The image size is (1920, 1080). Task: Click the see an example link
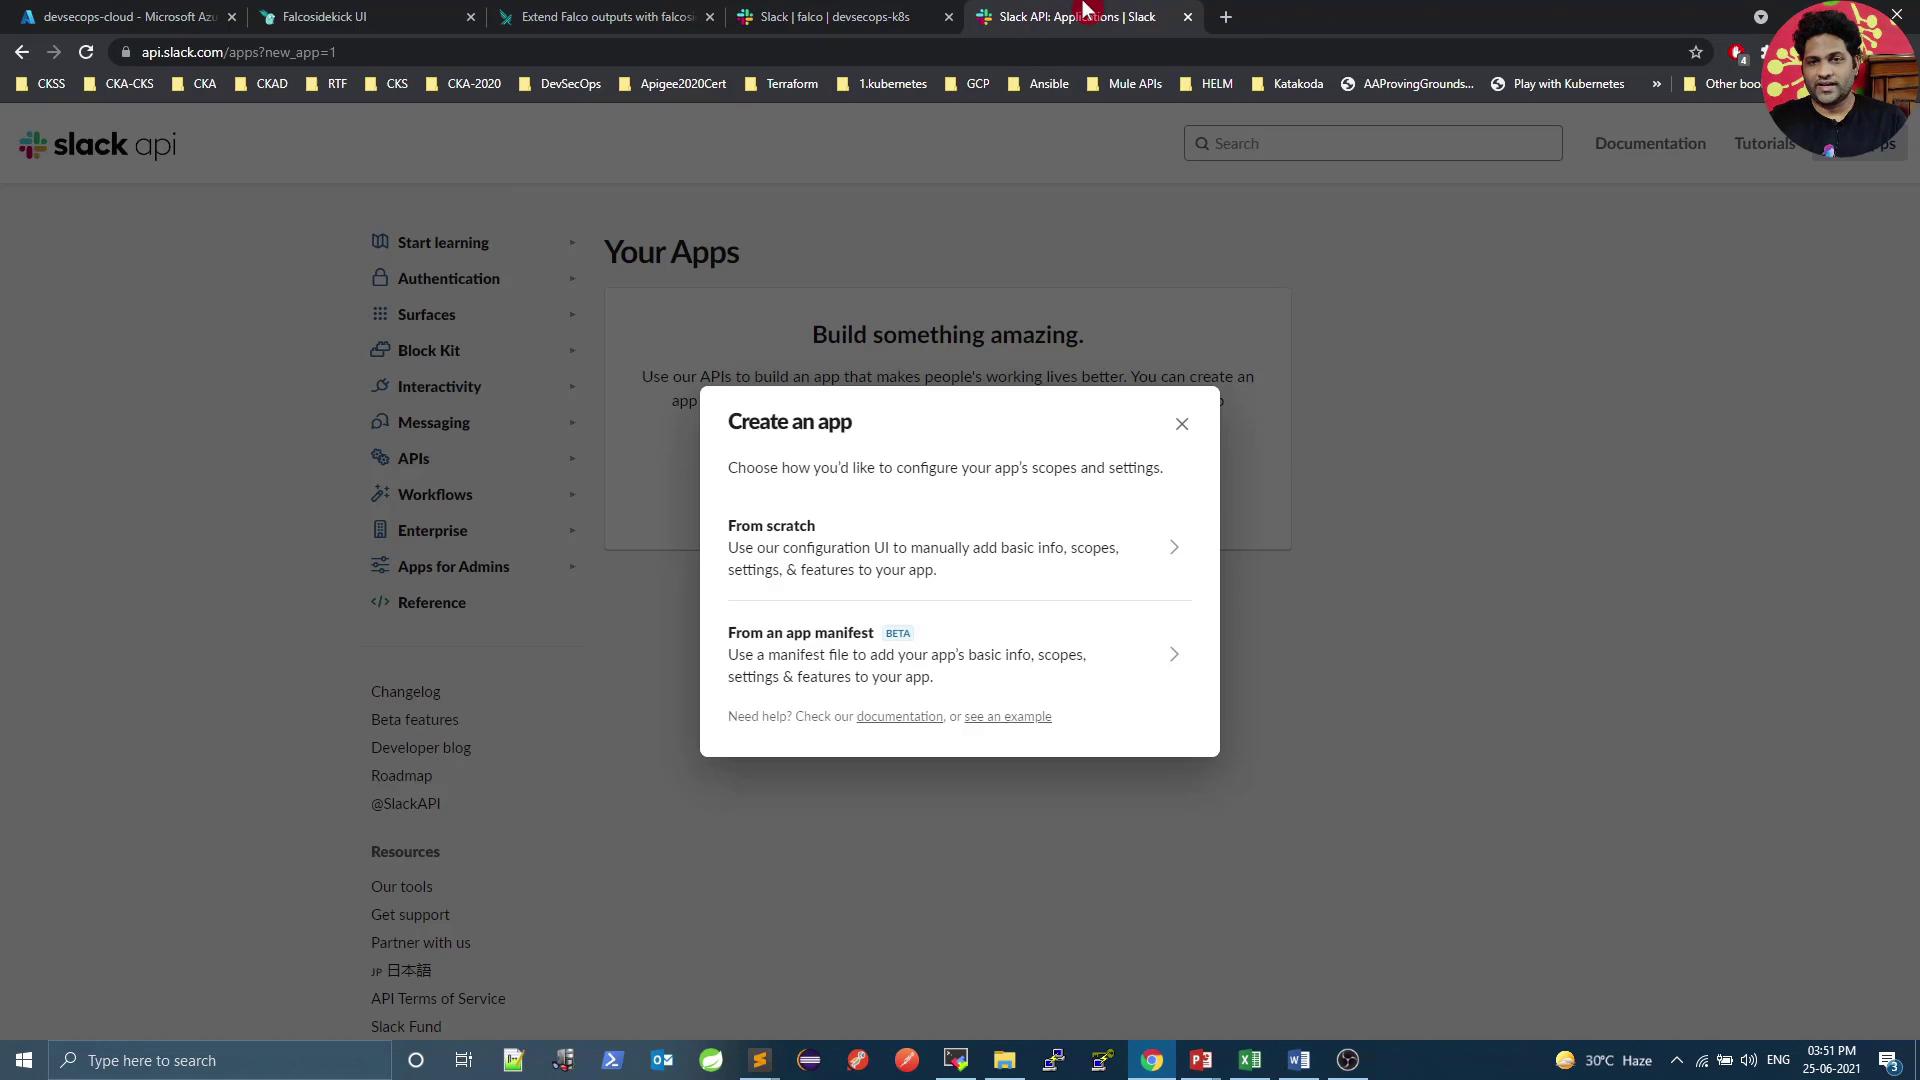pos(1007,716)
